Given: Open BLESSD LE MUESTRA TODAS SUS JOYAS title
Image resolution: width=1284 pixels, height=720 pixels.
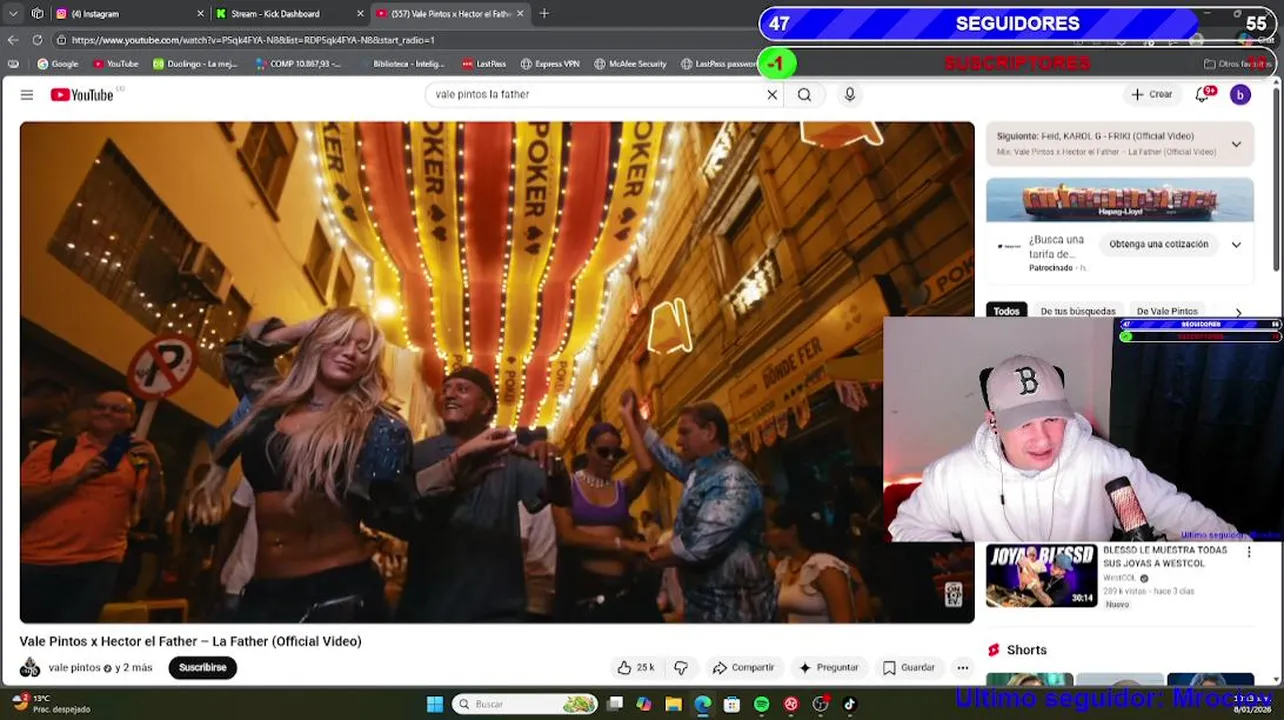Looking at the screenshot, I should [1165, 557].
